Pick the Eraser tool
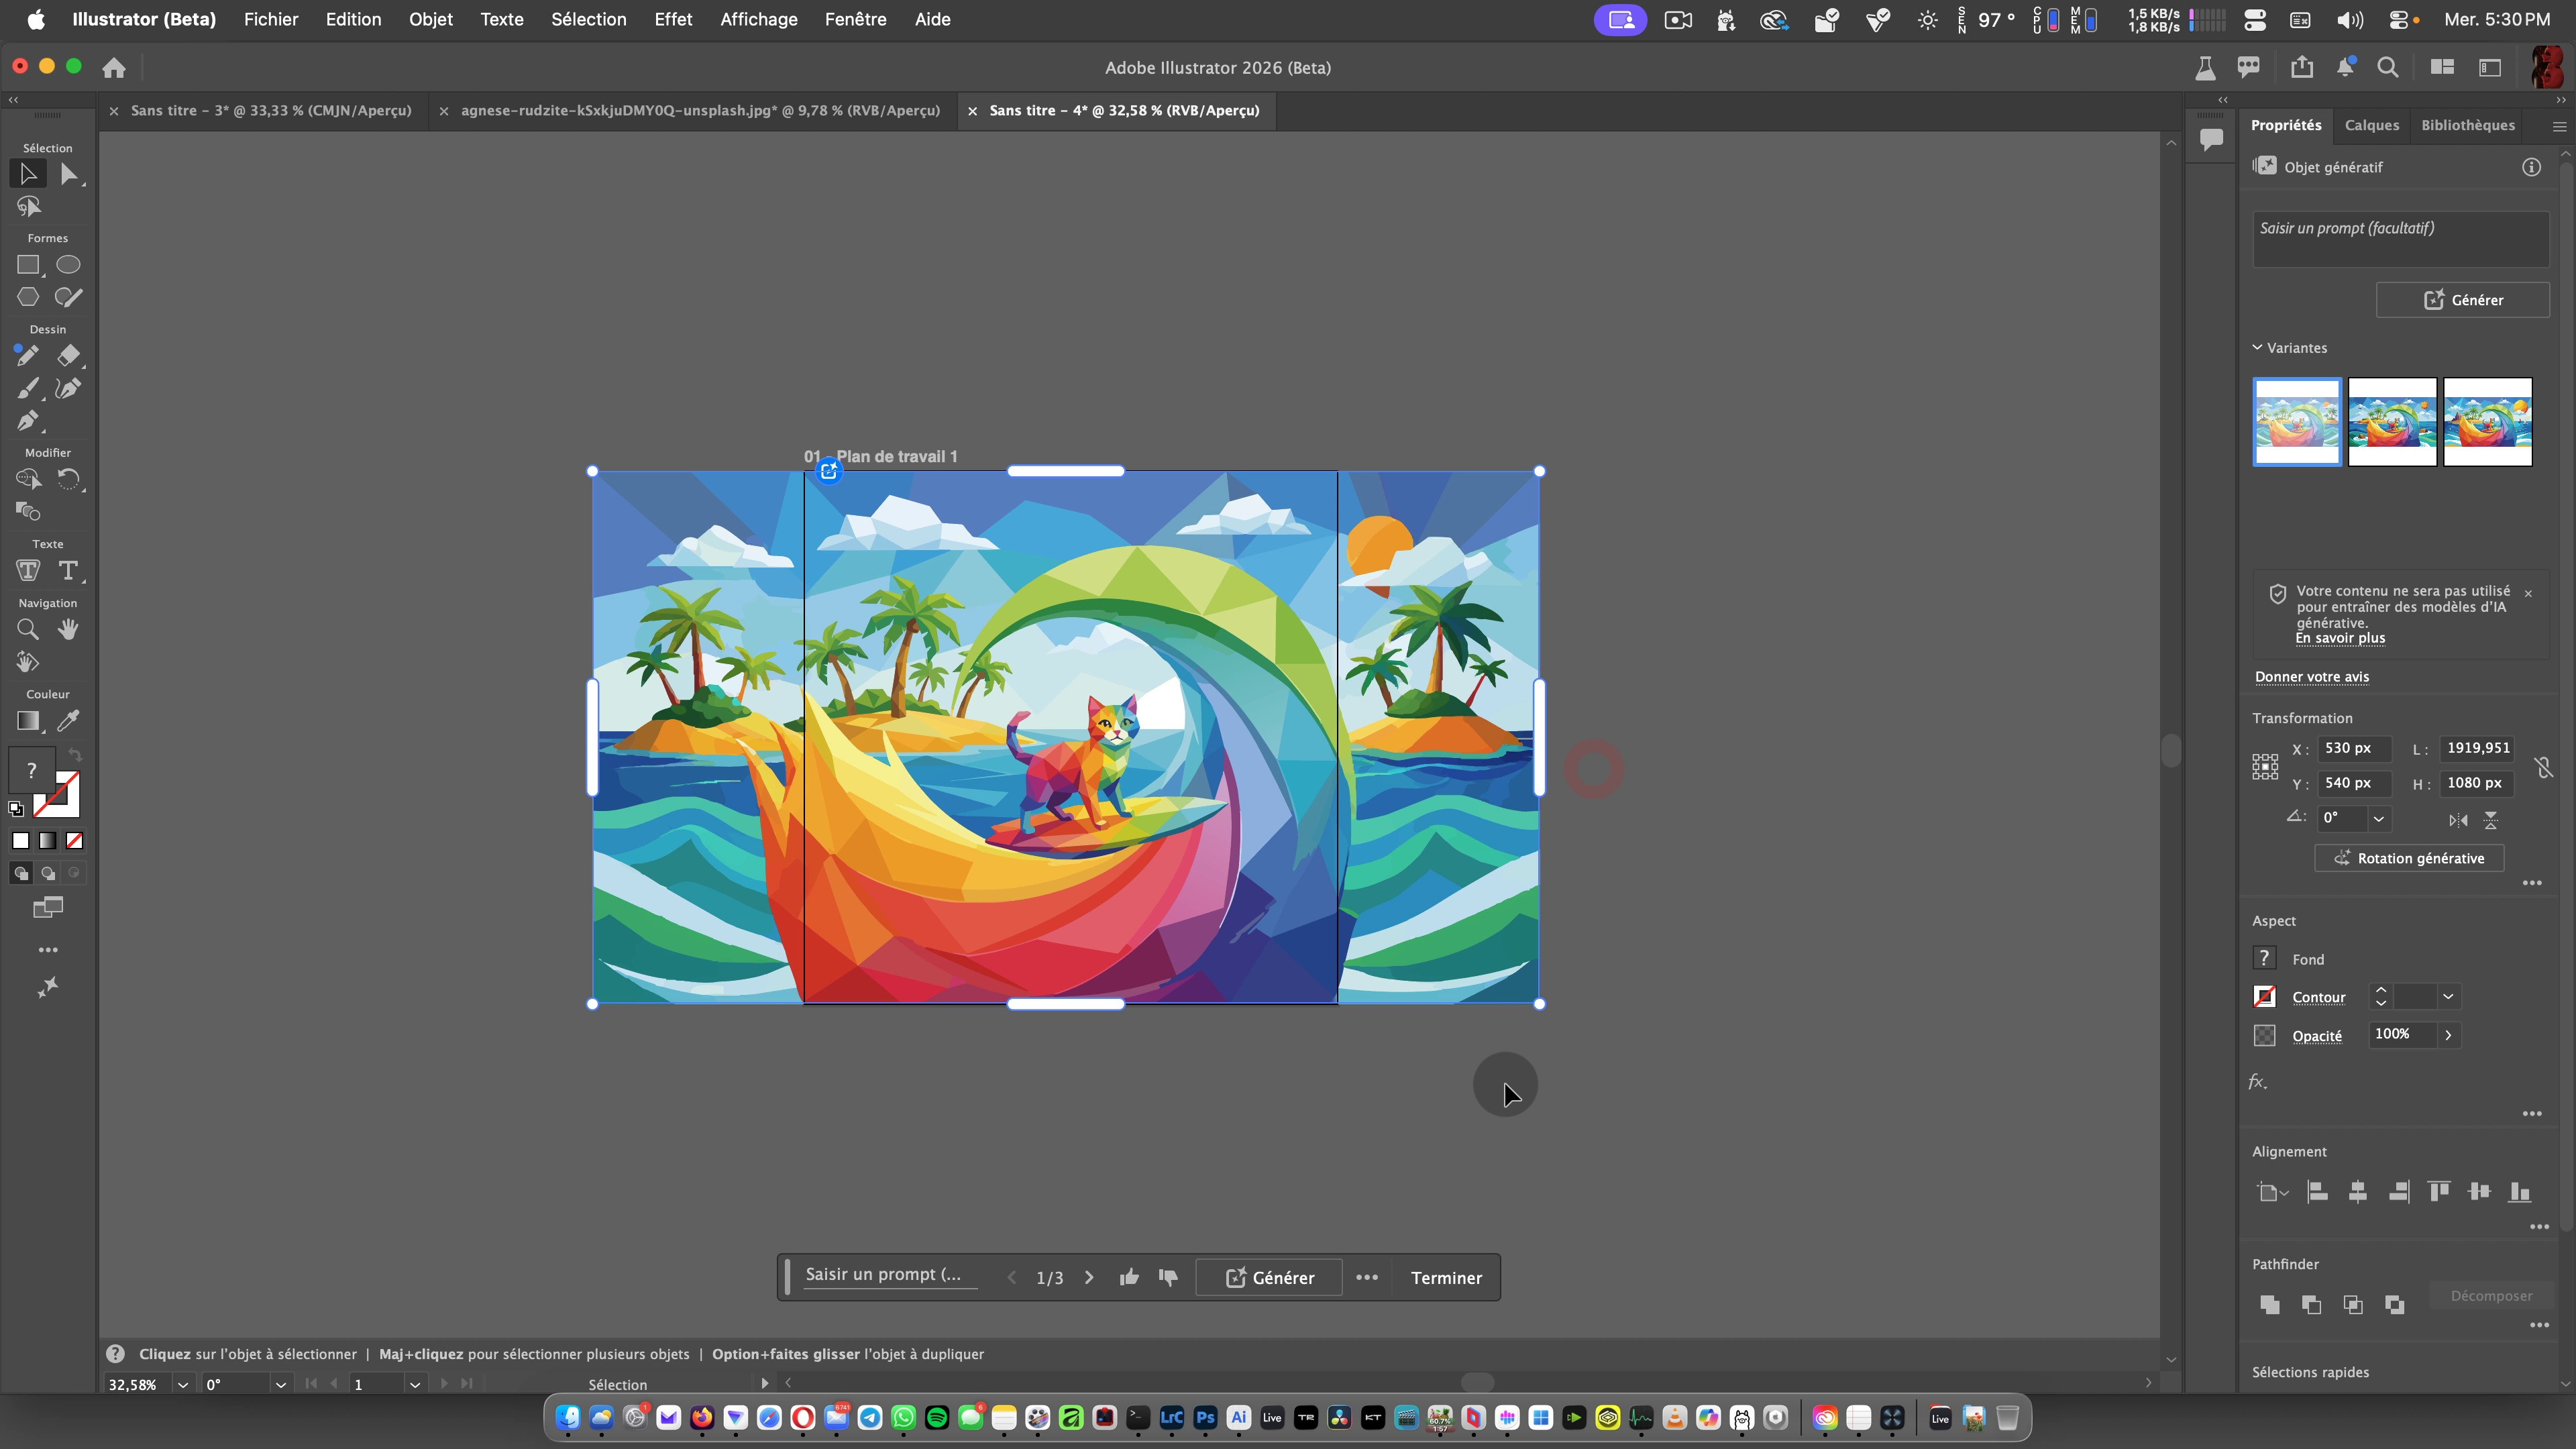The height and width of the screenshot is (1449, 2576). click(x=68, y=355)
